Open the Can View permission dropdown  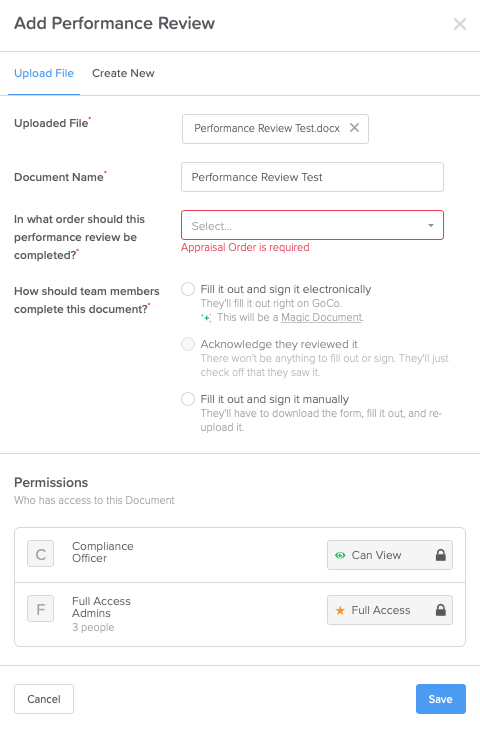point(390,555)
